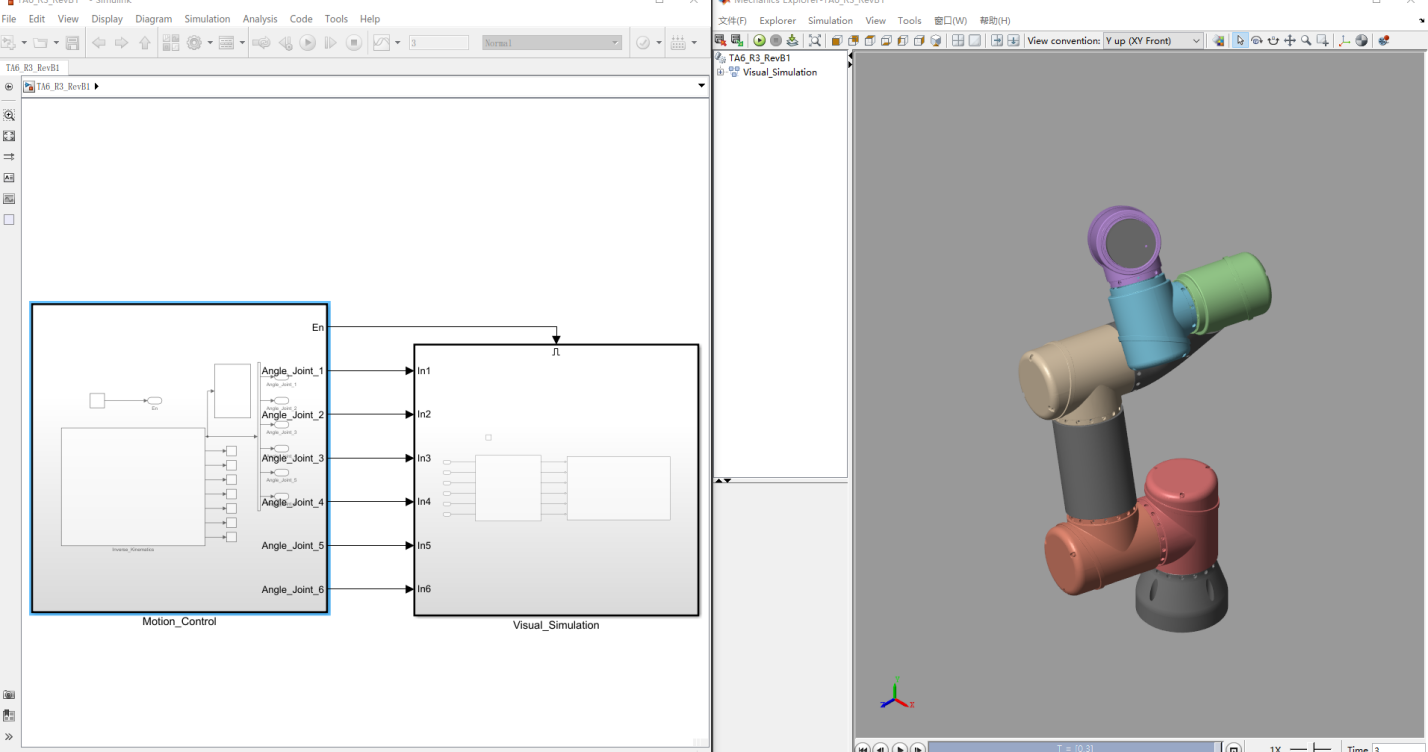The image size is (1428, 752).
Task: Toggle the Single view pane icon
Action: coord(974,41)
